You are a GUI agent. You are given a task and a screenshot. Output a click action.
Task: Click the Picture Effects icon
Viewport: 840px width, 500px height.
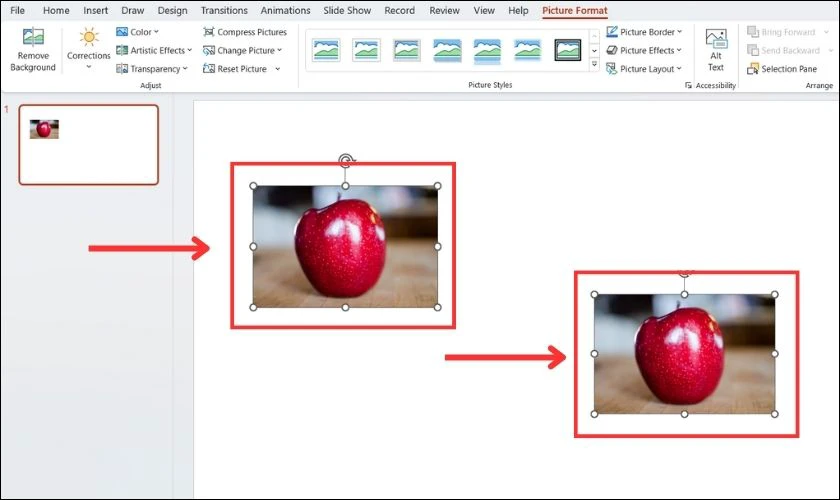click(612, 50)
